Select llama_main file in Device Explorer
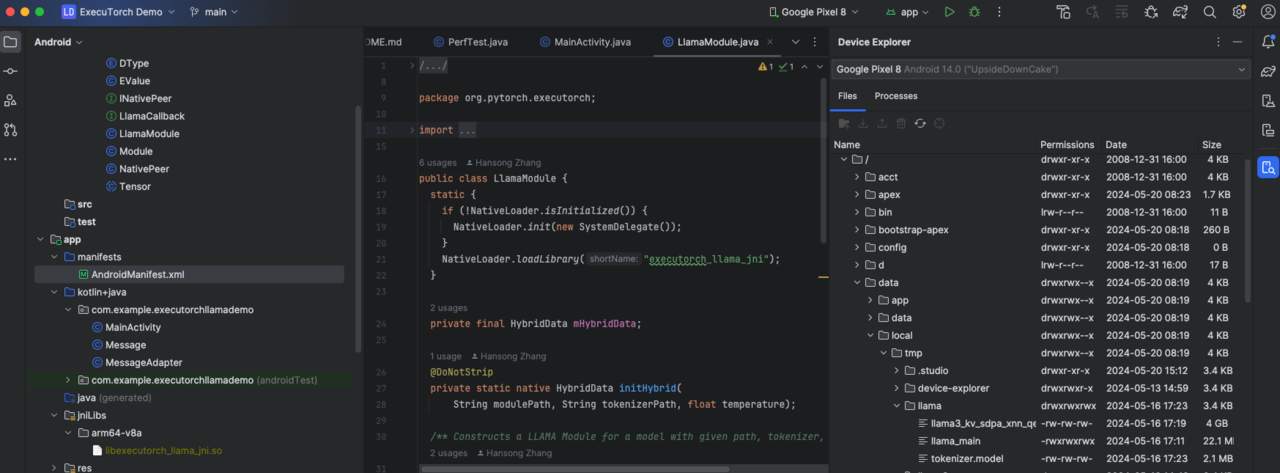Screen dimensions: 1280x473 [x=950, y=441]
